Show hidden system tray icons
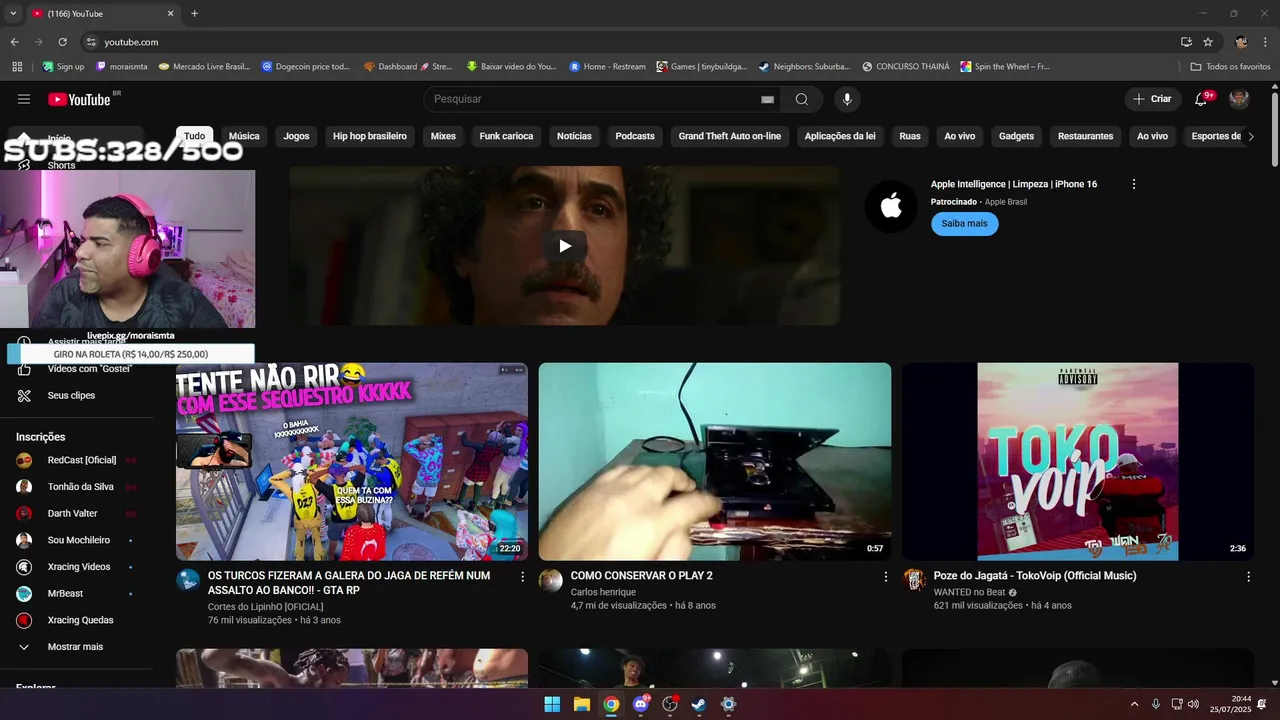The image size is (1280, 720). (1134, 704)
